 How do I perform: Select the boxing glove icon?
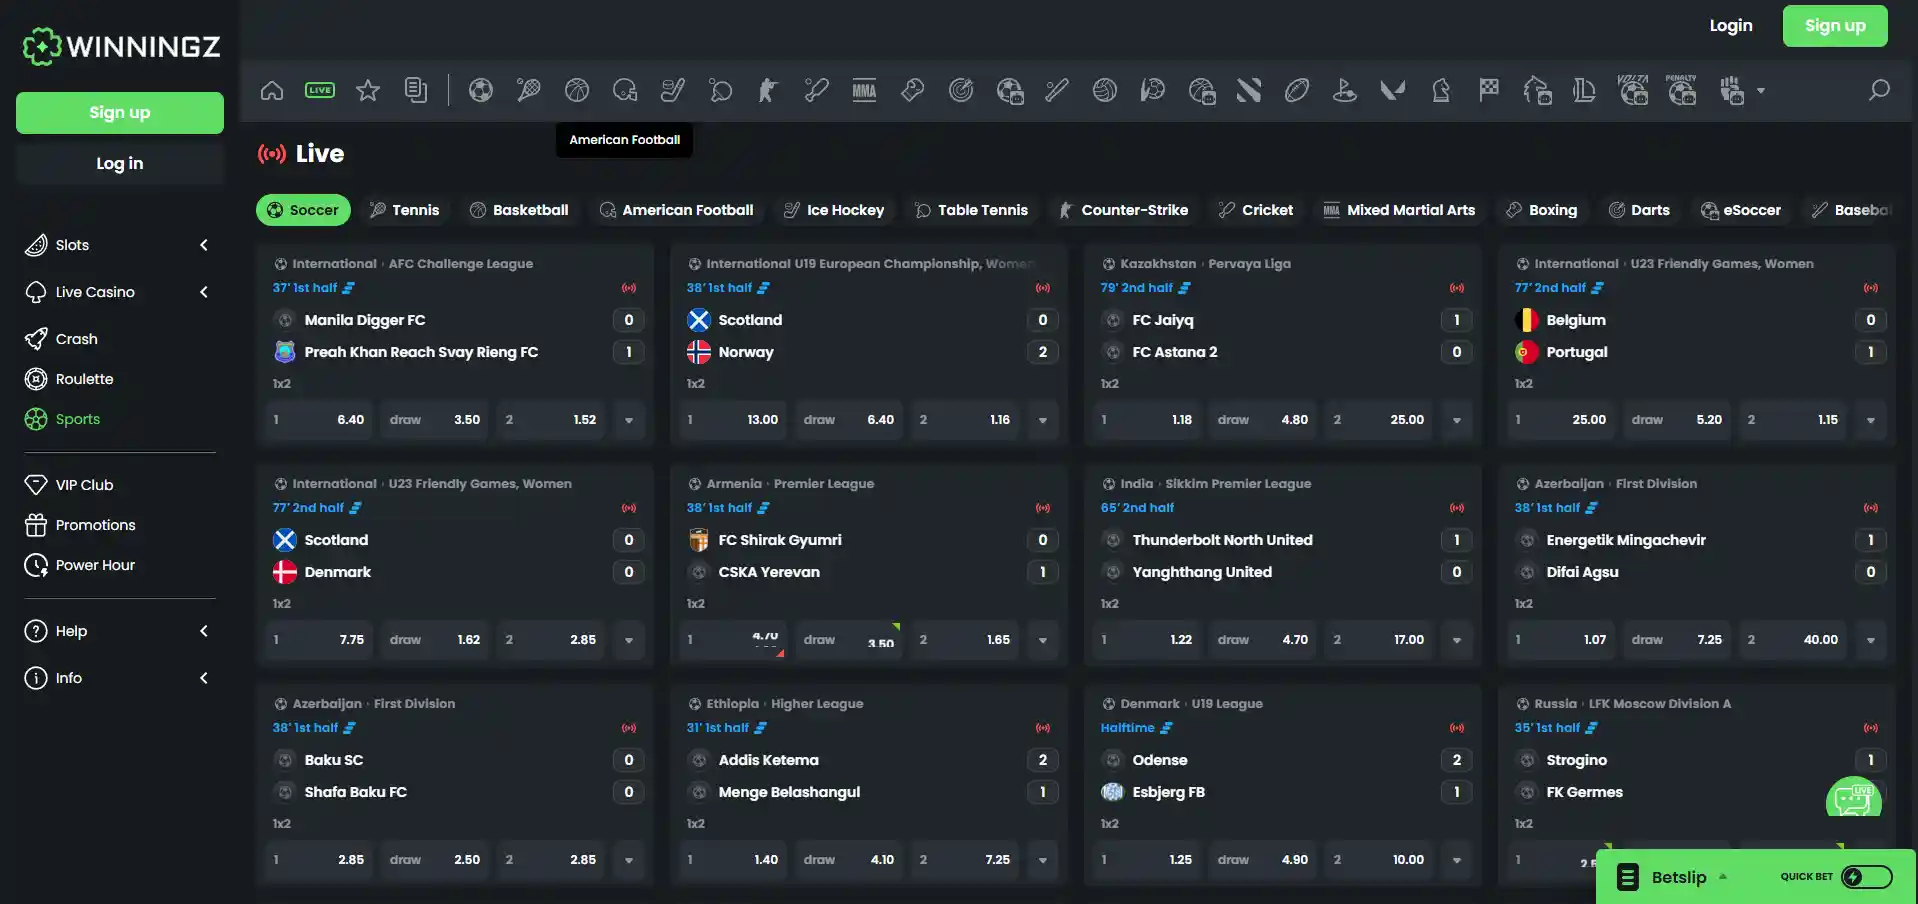coord(913,91)
